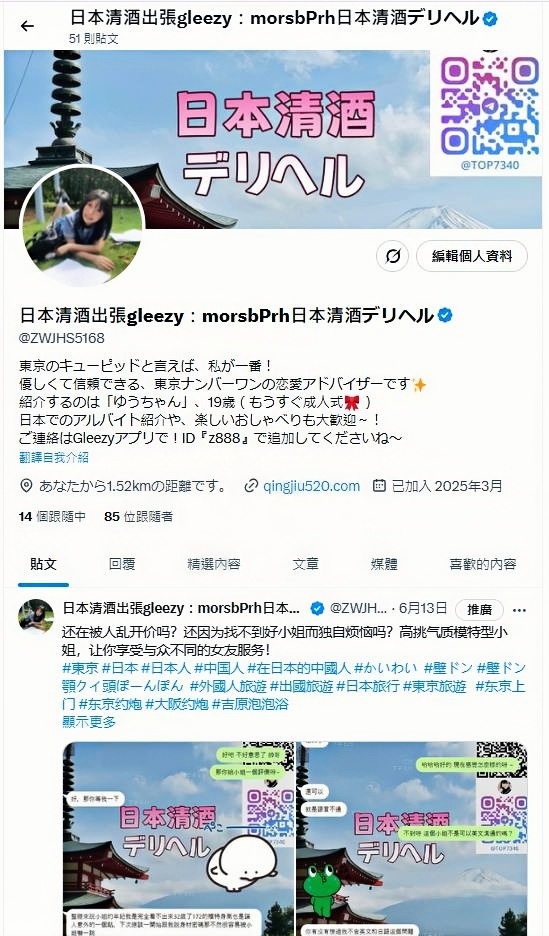The width and height of the screenshot is (549, 936).
Task: Click the link icon before qingjiu520.com
Action: (251, 486)
